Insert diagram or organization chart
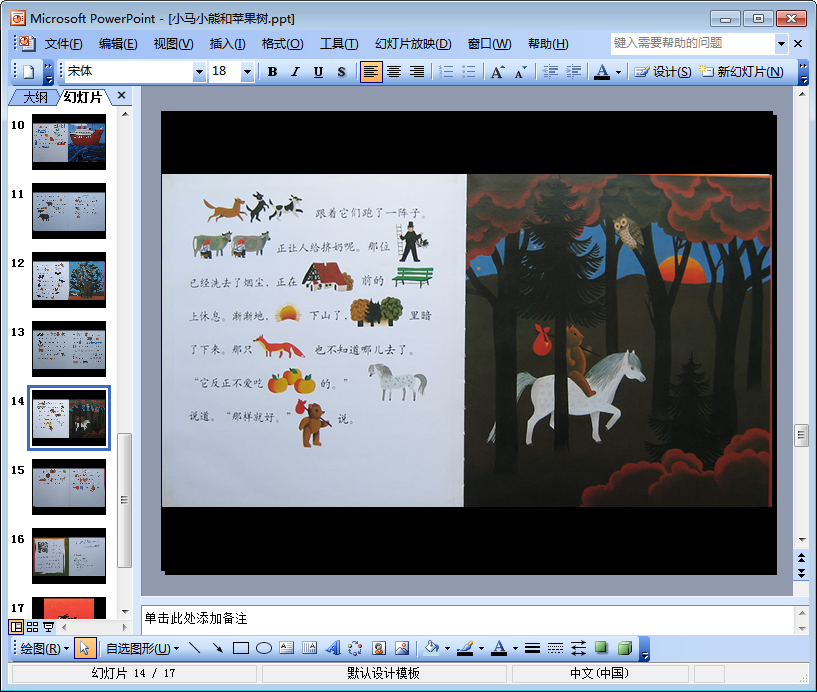 (x=355, y=648)
